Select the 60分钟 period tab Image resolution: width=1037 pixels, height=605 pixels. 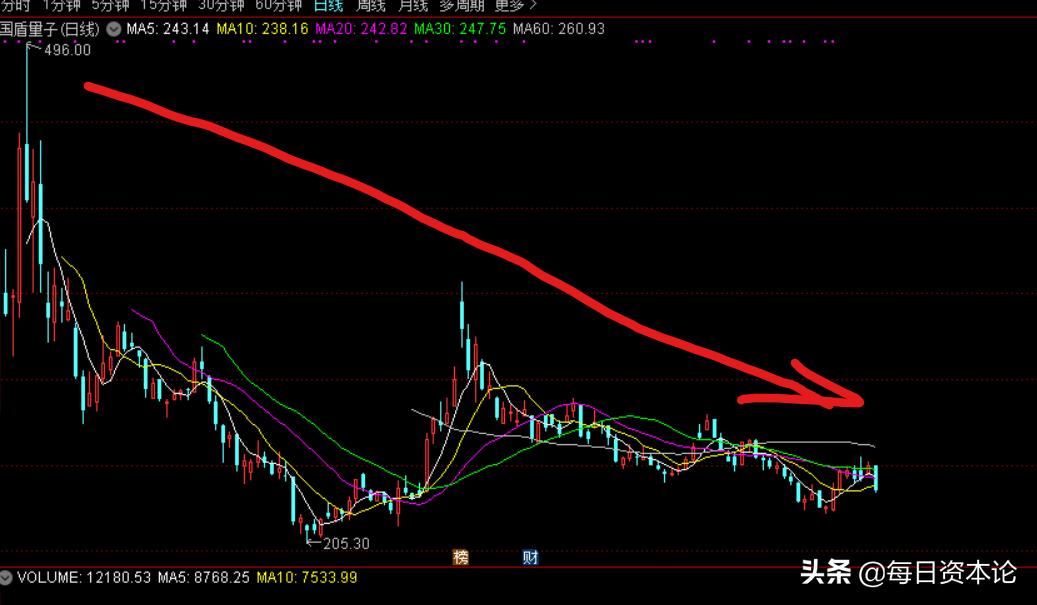coord(278,6)
